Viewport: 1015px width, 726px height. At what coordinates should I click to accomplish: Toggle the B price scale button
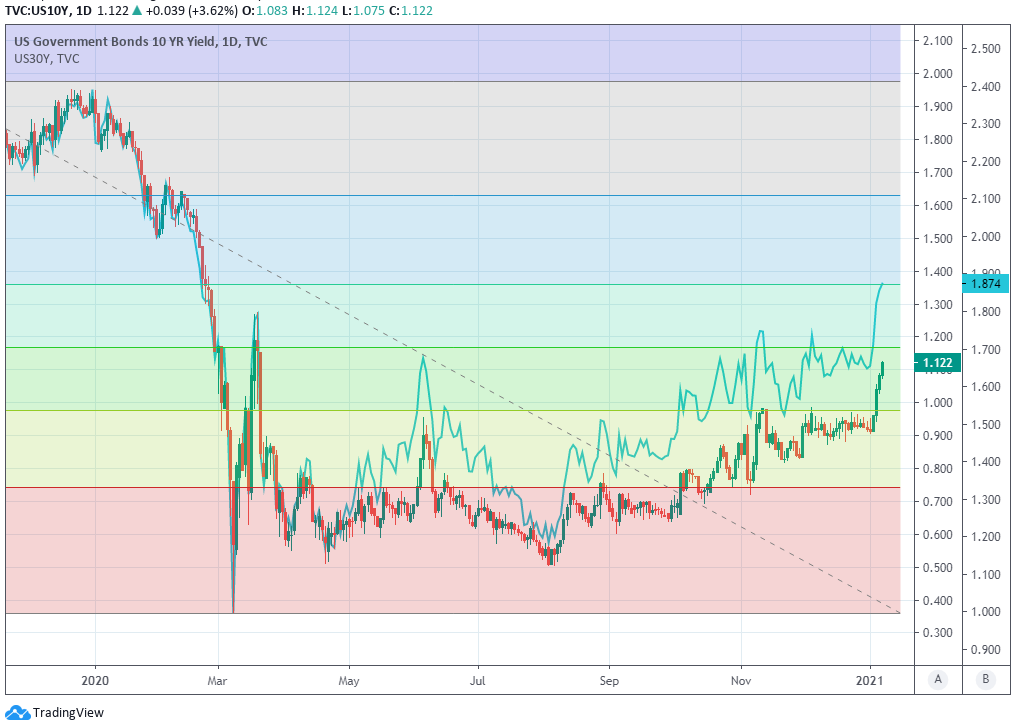point(986,680)
